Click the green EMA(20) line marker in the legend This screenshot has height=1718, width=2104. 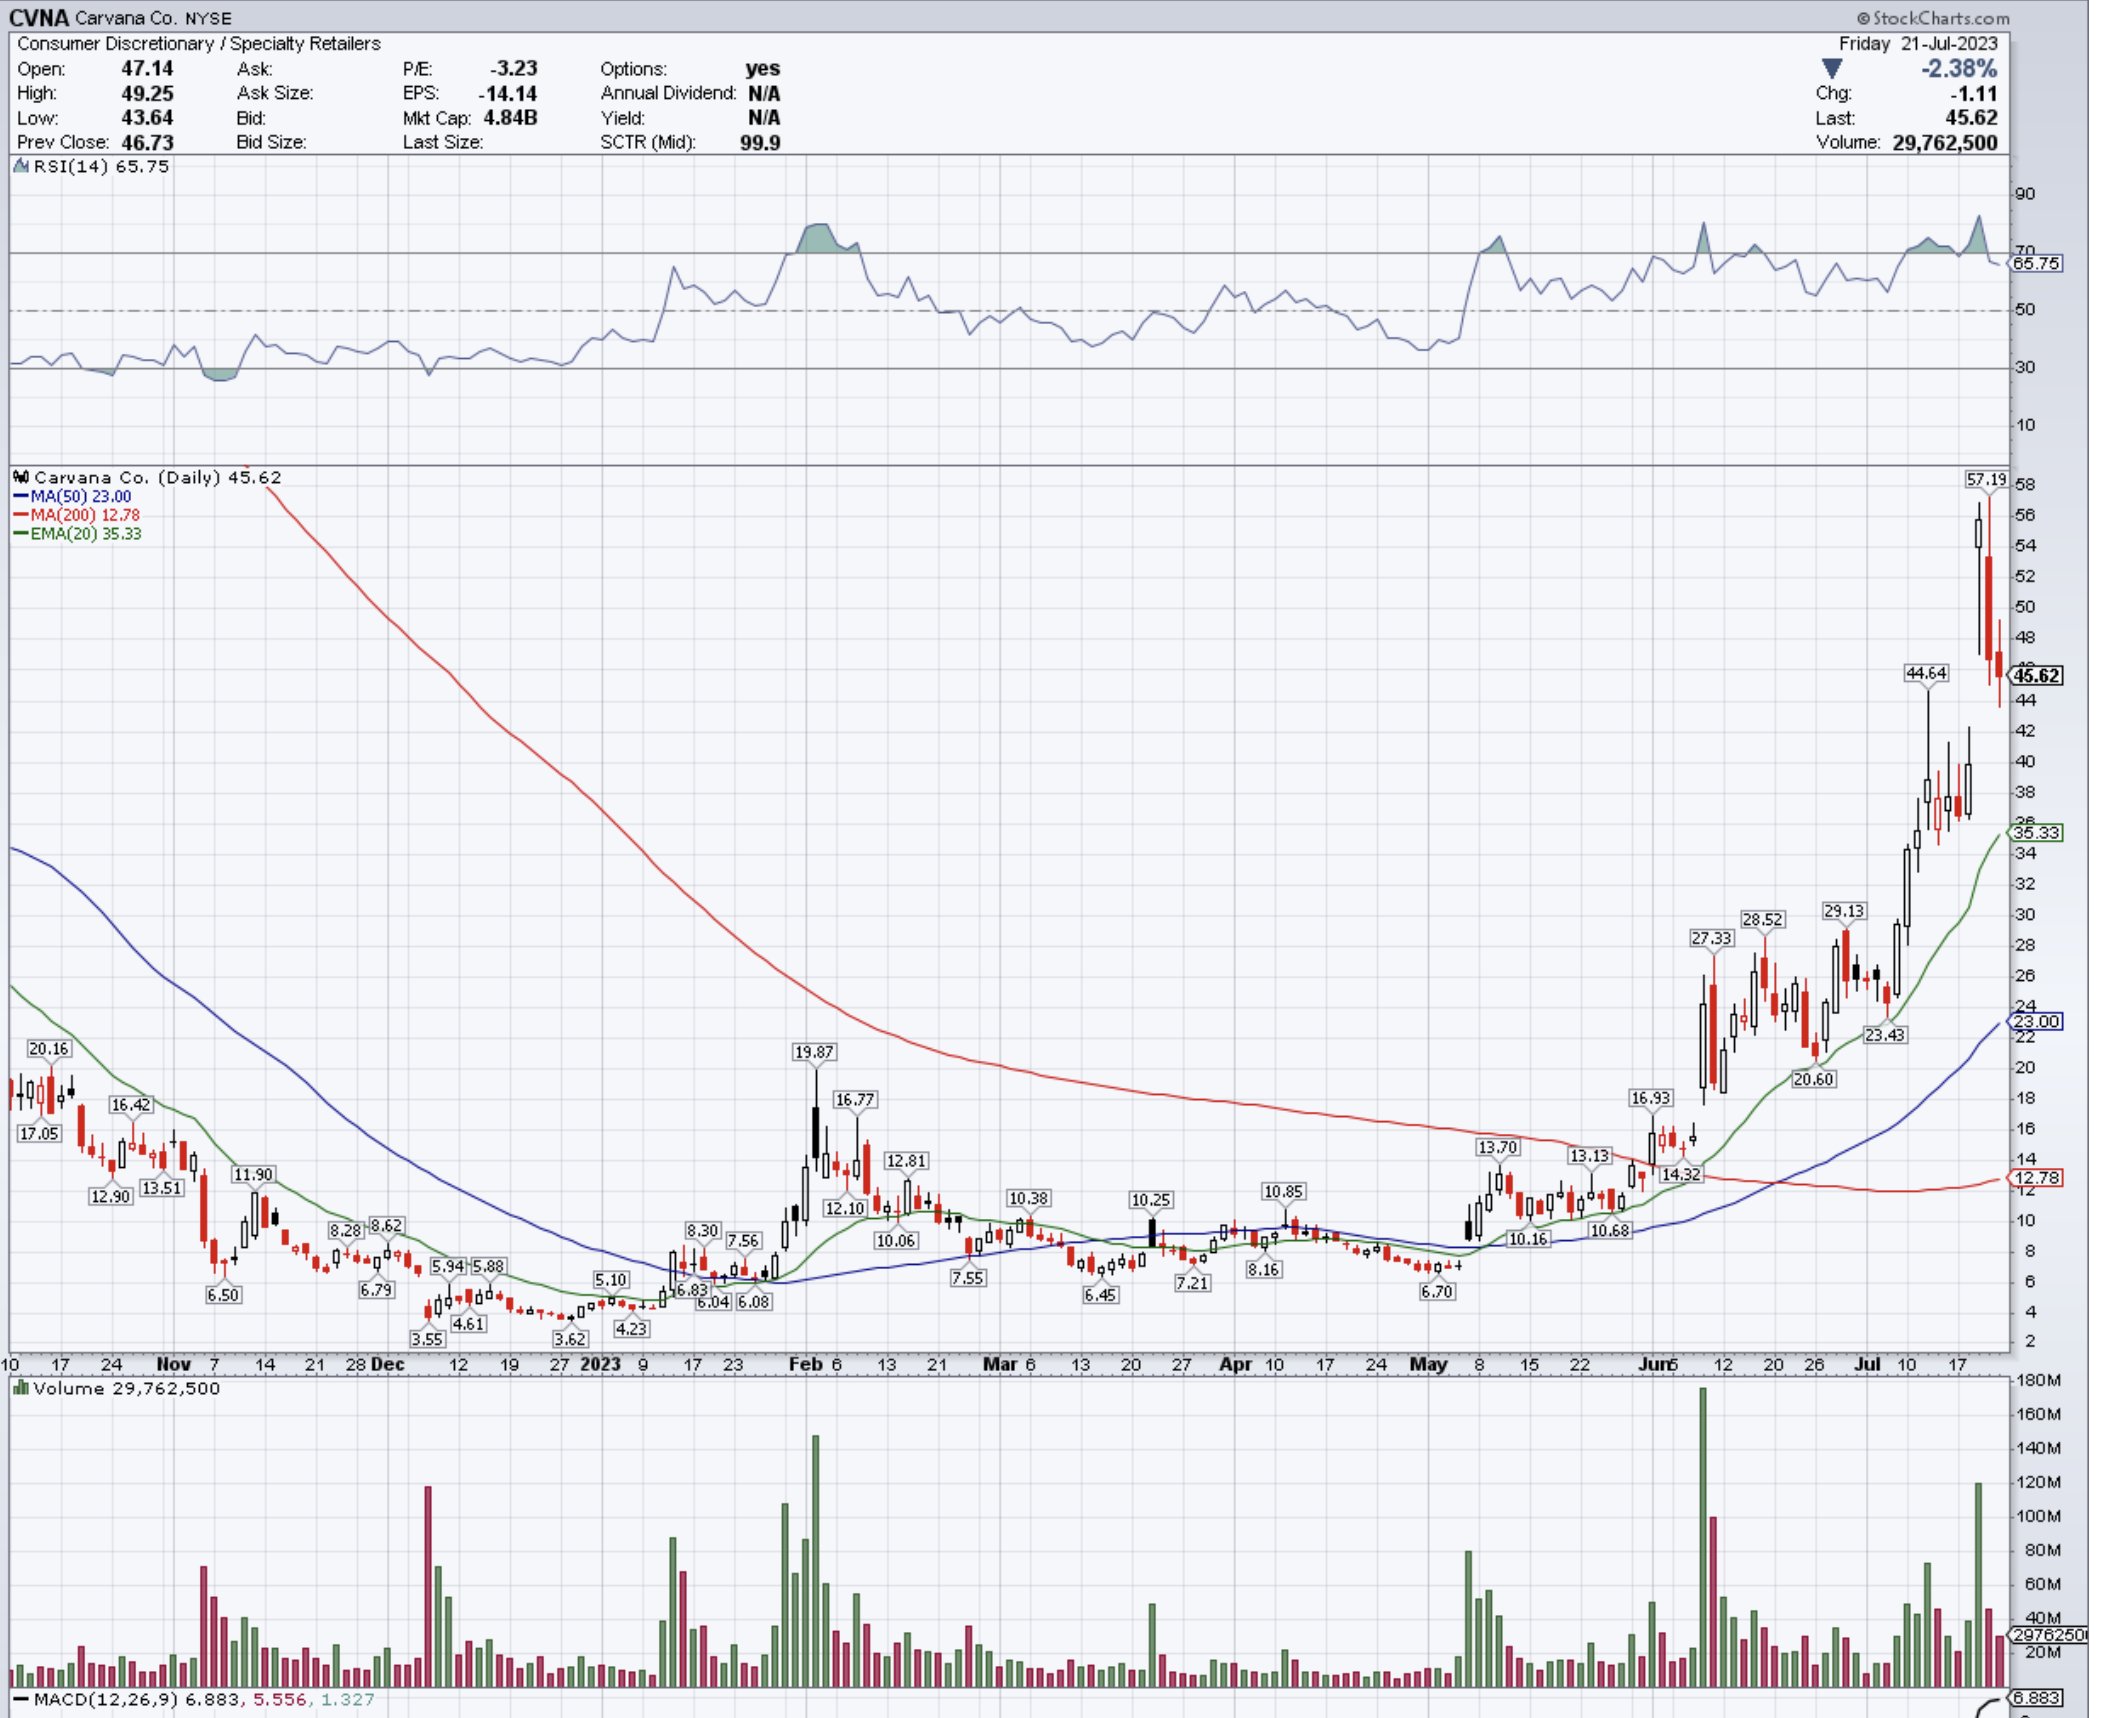pyautogui.click(x=22, y=532)
